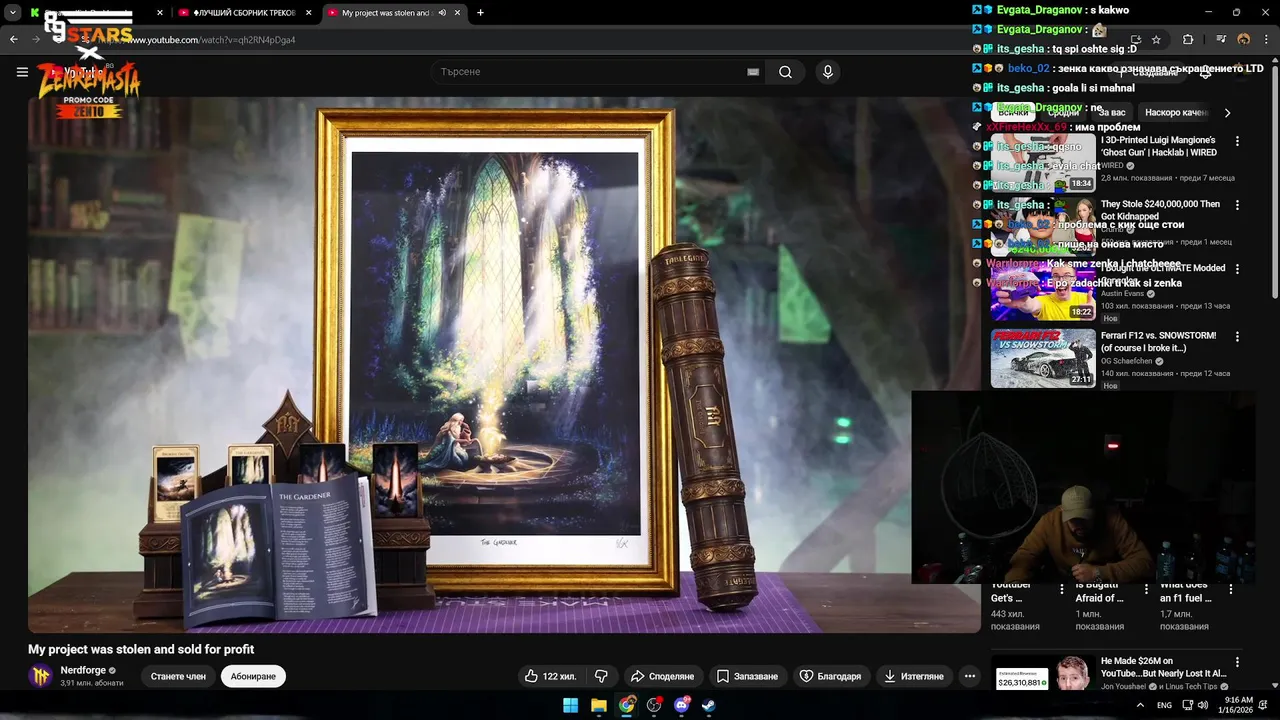Open options for What does an f1 fuel short

click(x=1231, y=590)
